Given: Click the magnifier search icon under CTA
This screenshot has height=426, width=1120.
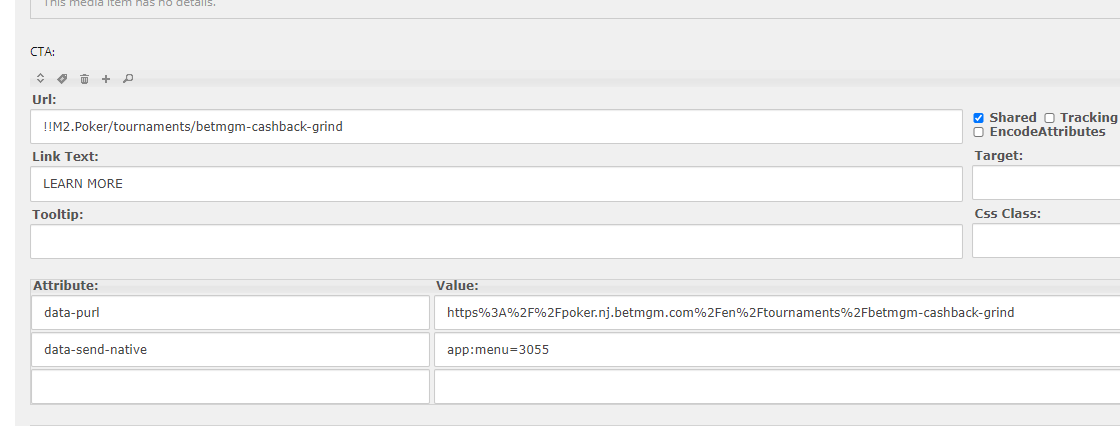Looking at the screenshot, I should (x=128, y=79).
